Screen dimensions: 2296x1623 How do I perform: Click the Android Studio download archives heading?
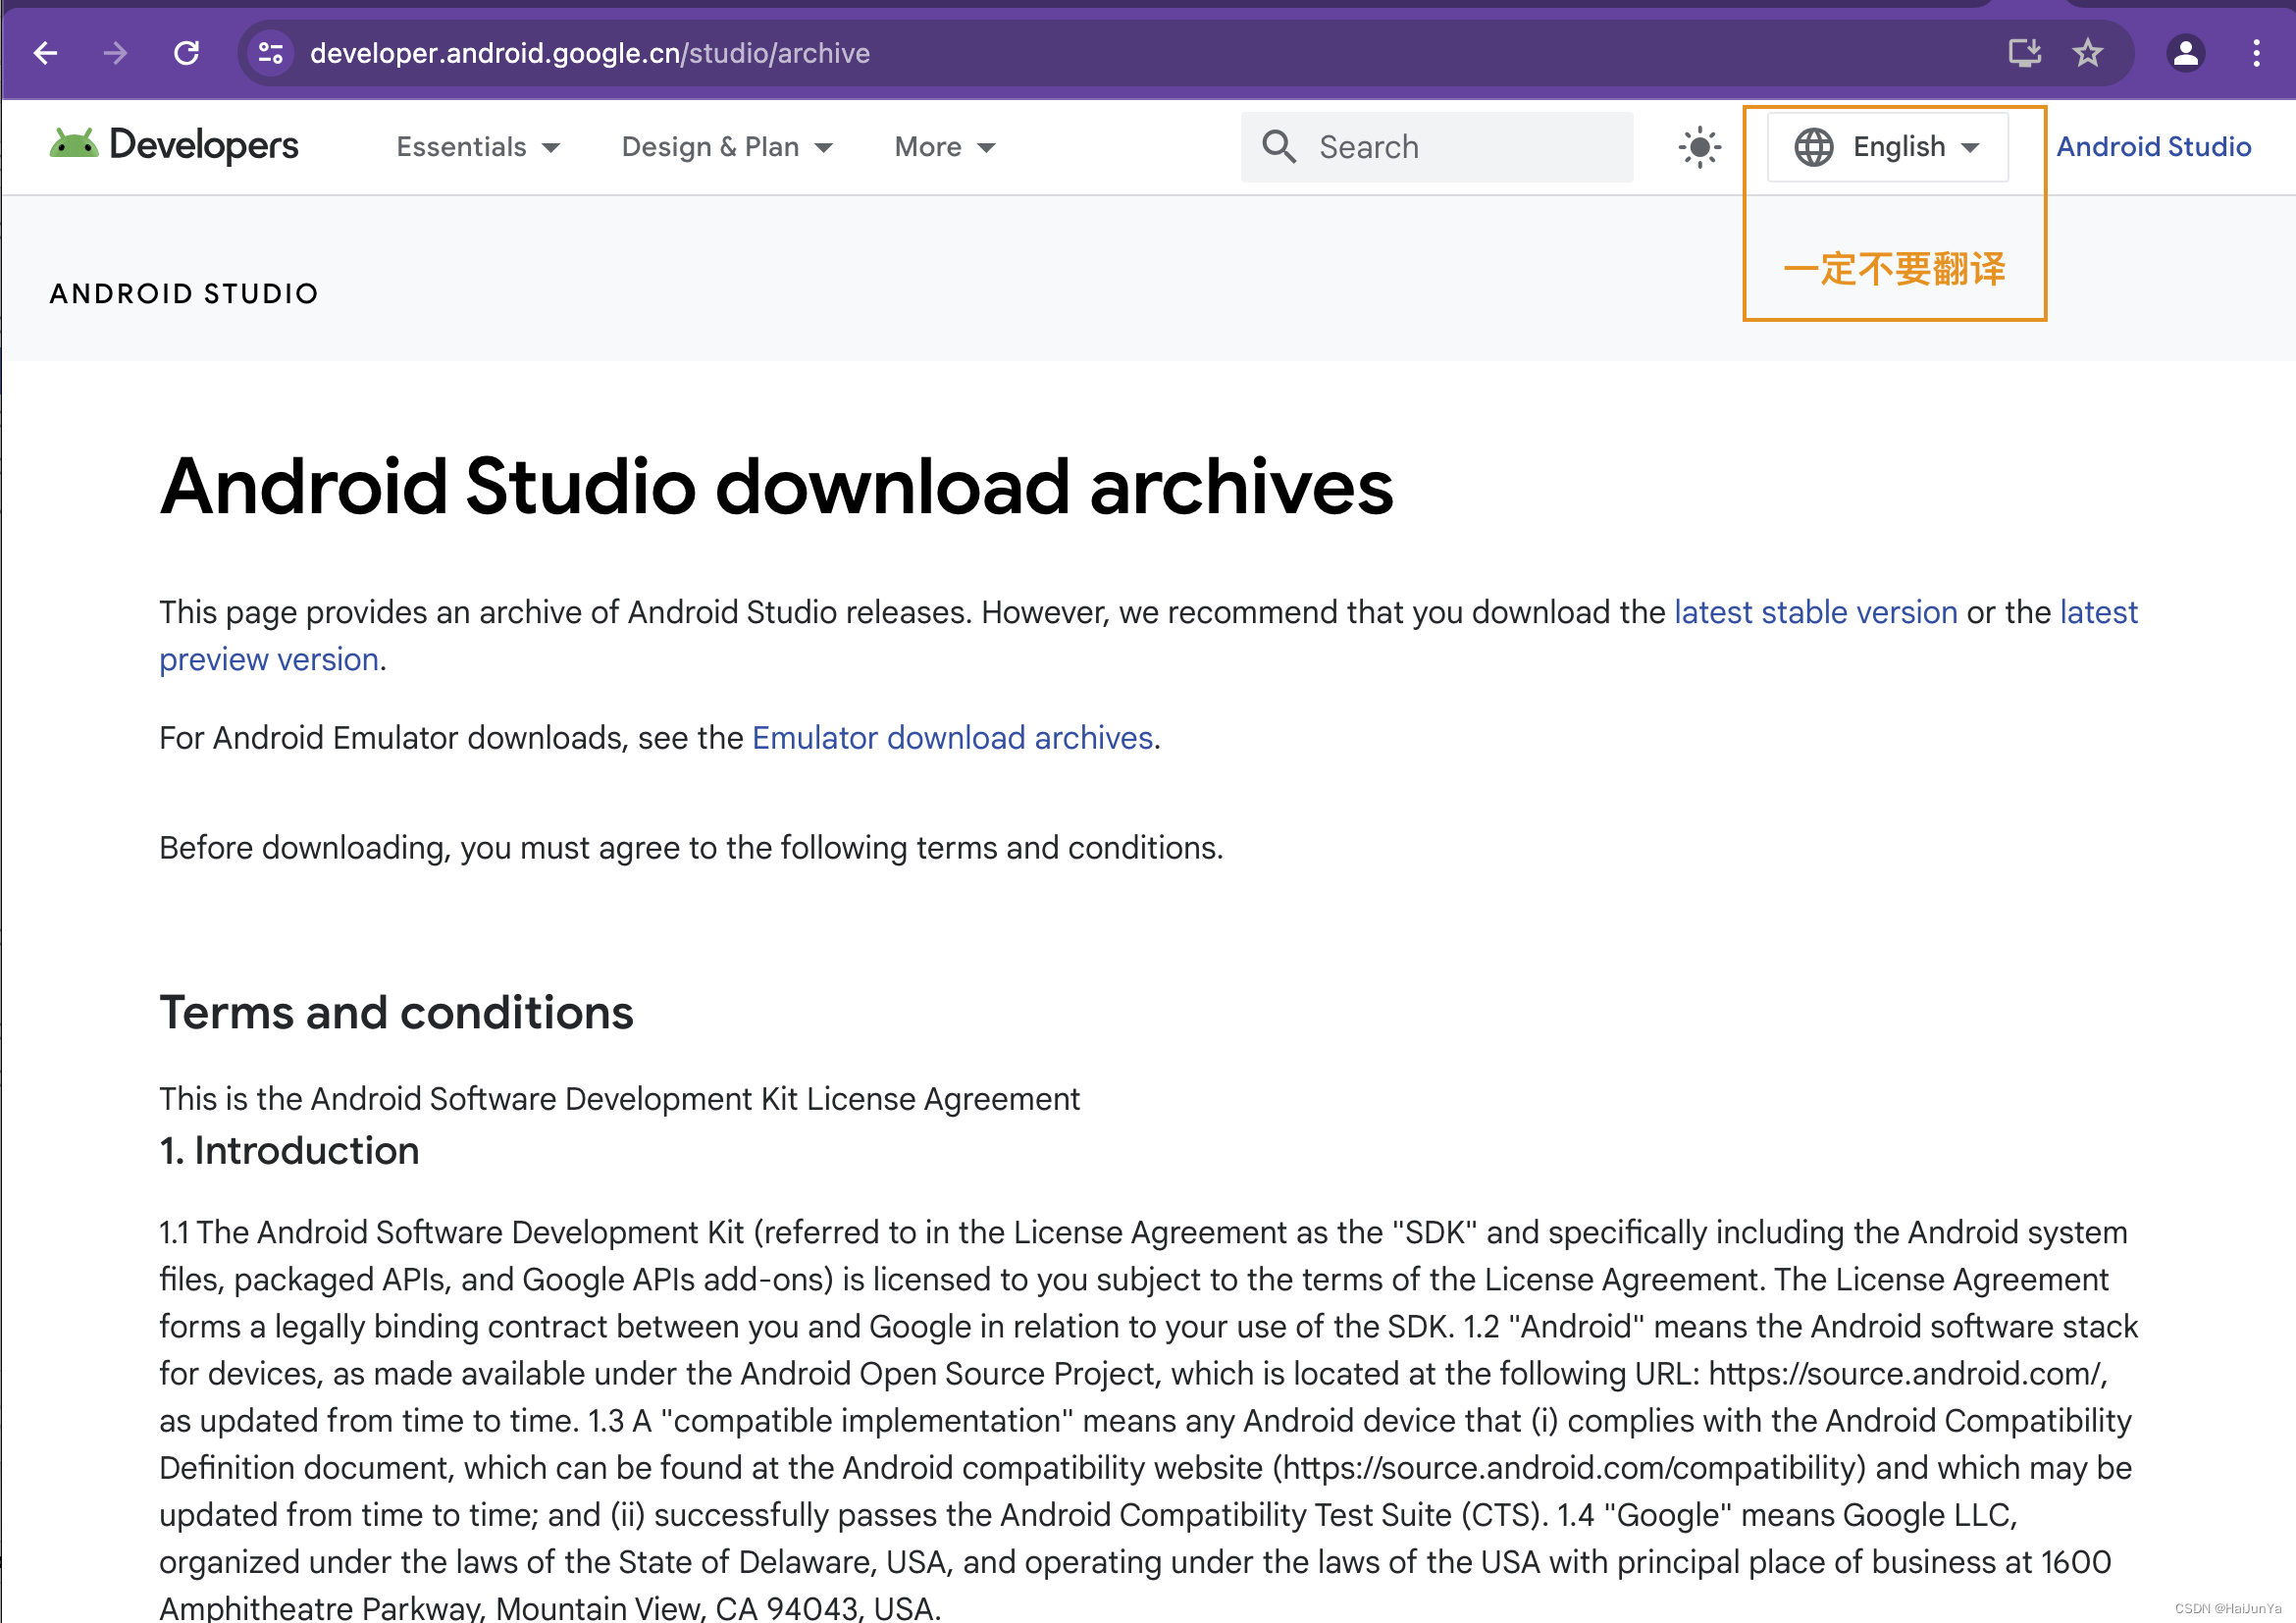pos(776,487)
